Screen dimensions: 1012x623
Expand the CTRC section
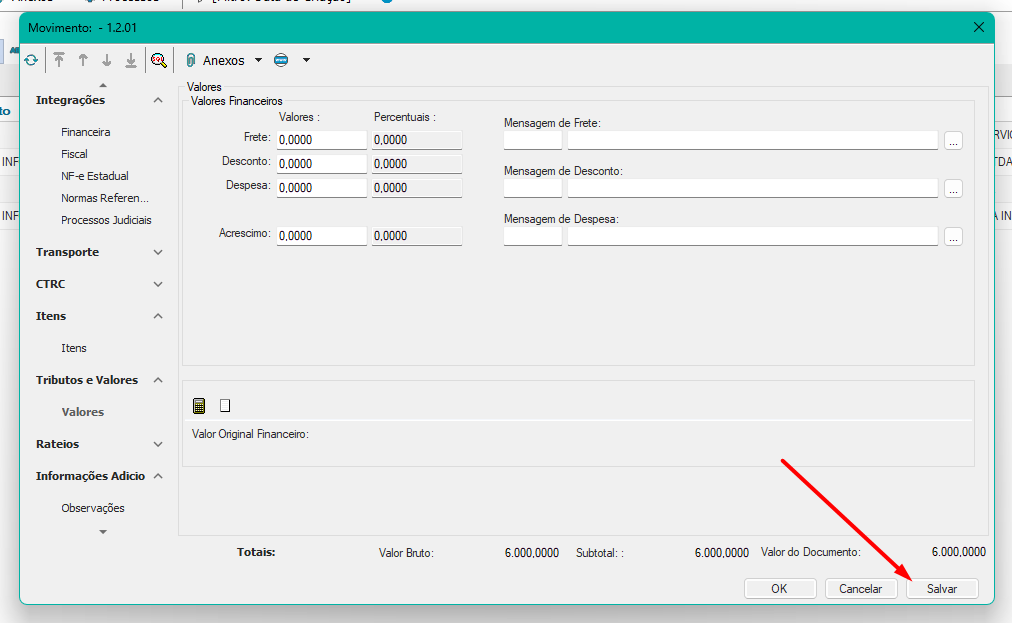158,284
